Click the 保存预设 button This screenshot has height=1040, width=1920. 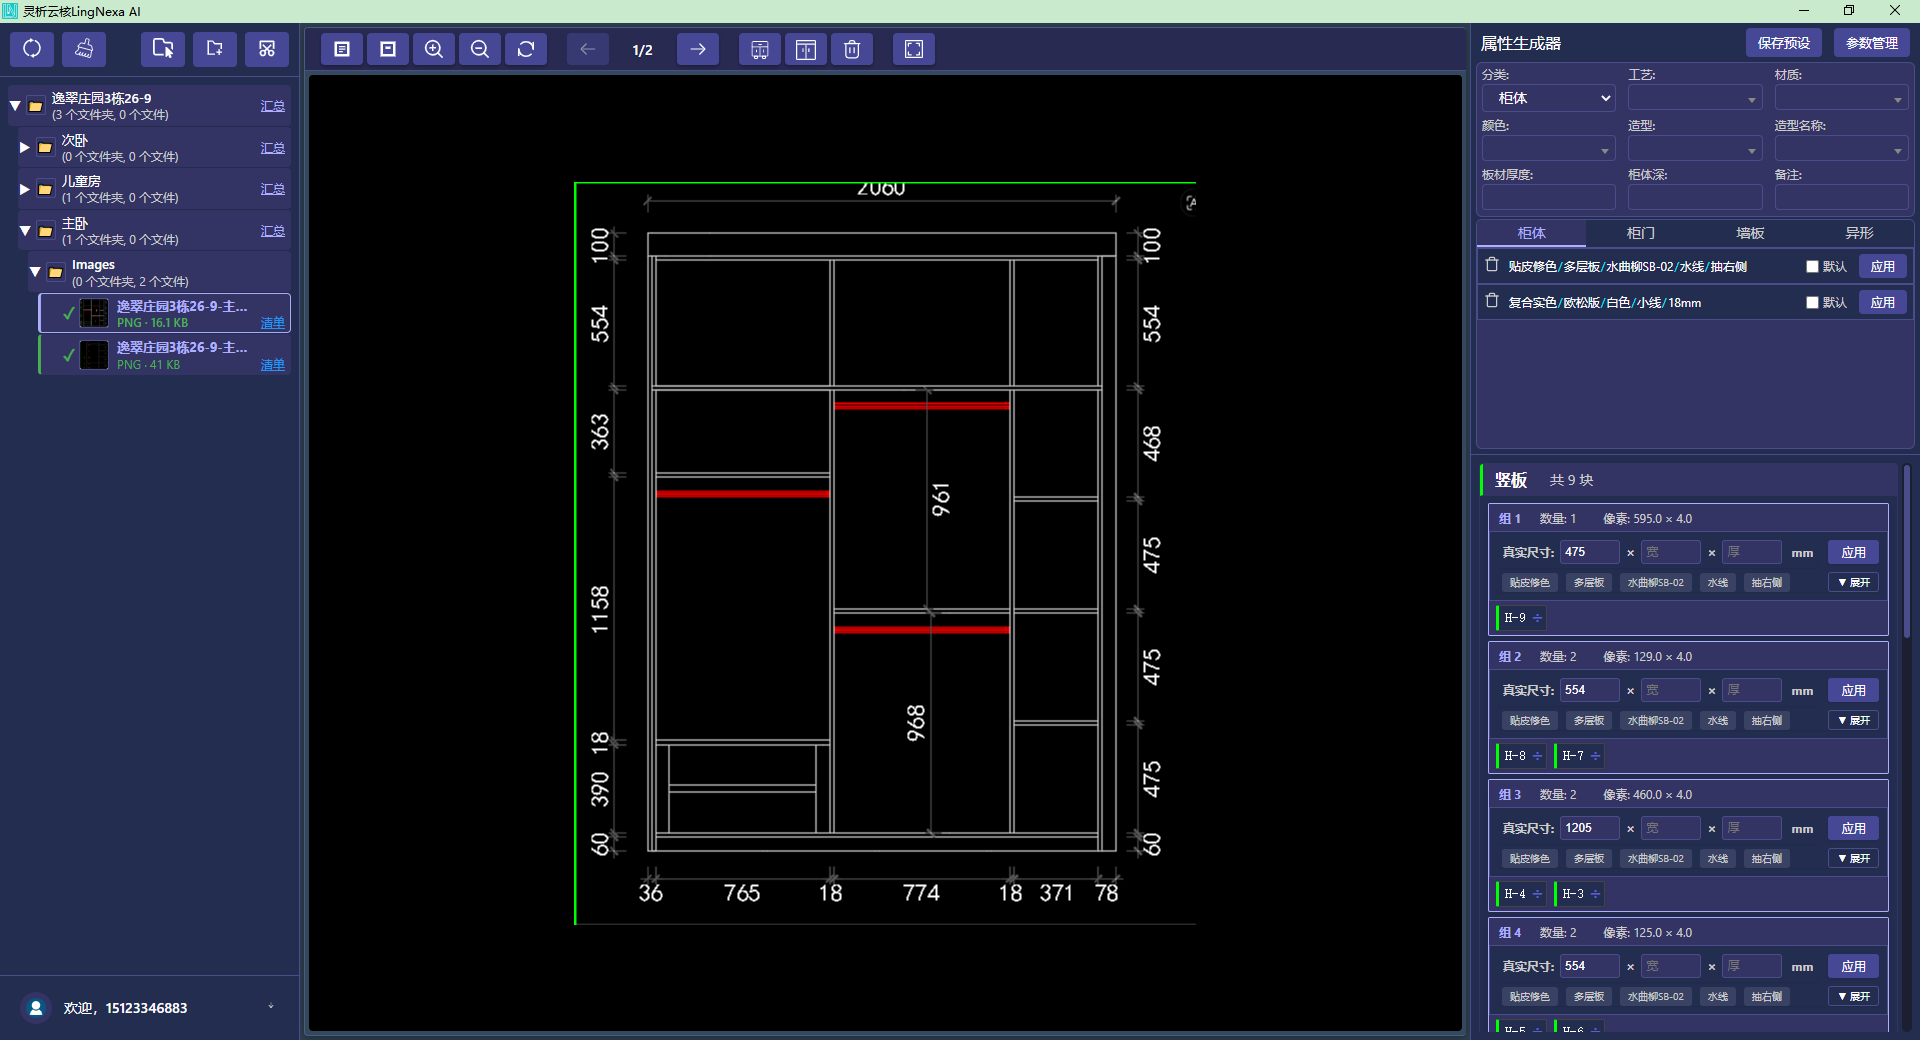click(1784, 43)
